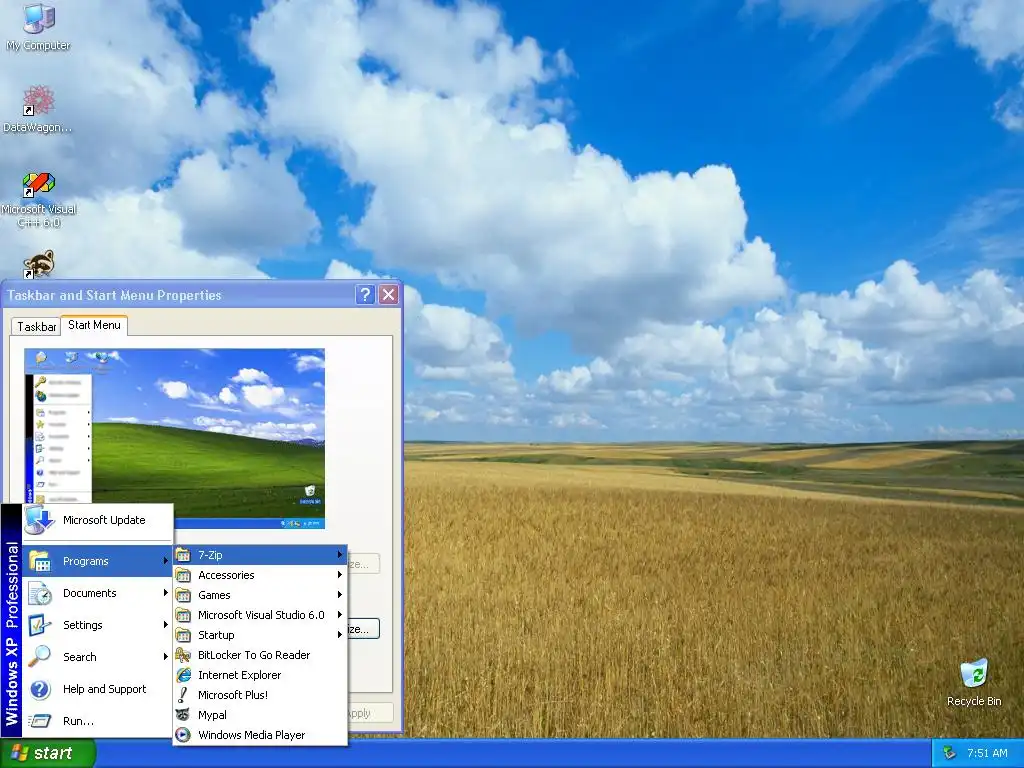Screen dimensions: 1024x768
Task: Click the Start button
Action: 48,754
